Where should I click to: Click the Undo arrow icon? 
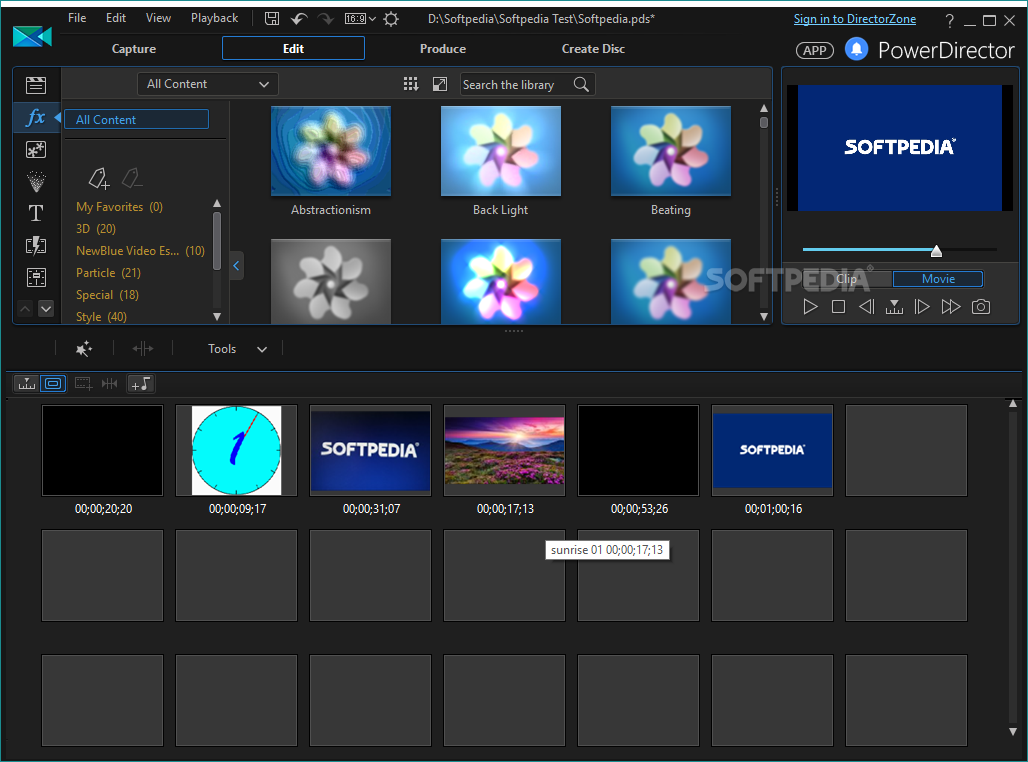coord(299,18)
